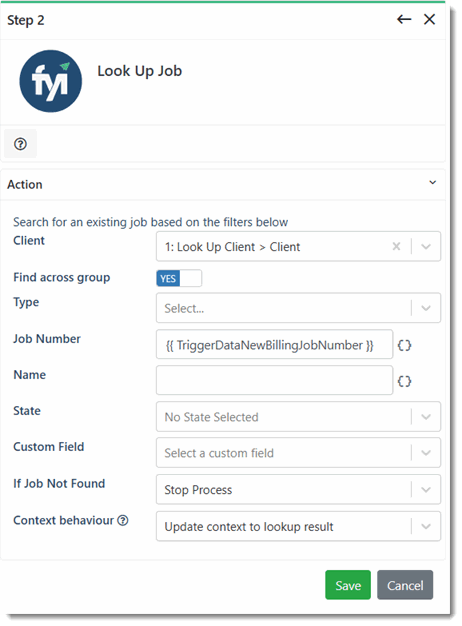462x626 pixels.
Task: Open the Custom Field dropdown
Action: (298, 453)
